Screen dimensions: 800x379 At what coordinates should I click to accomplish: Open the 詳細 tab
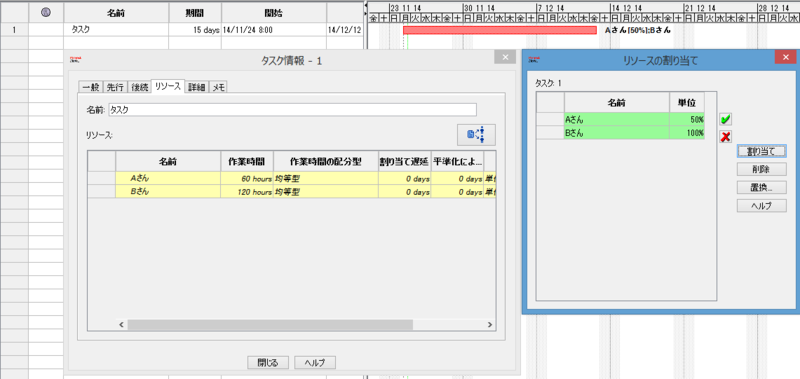[197, 87]
